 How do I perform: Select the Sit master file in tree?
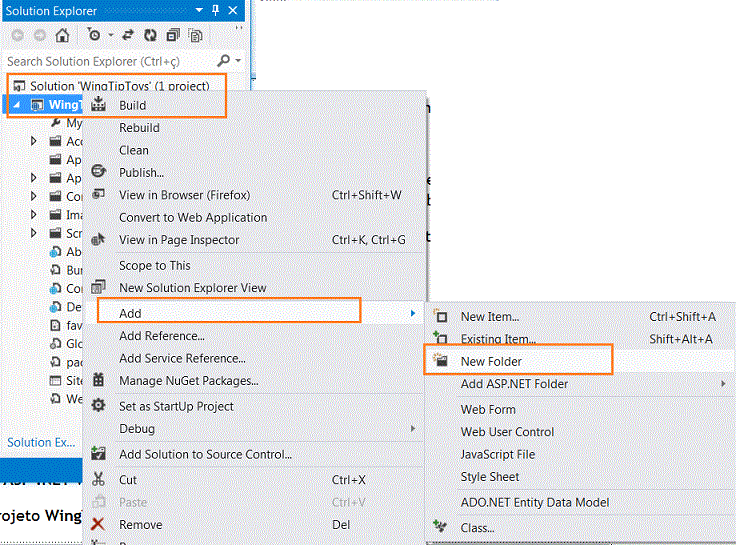pos(66,380)
